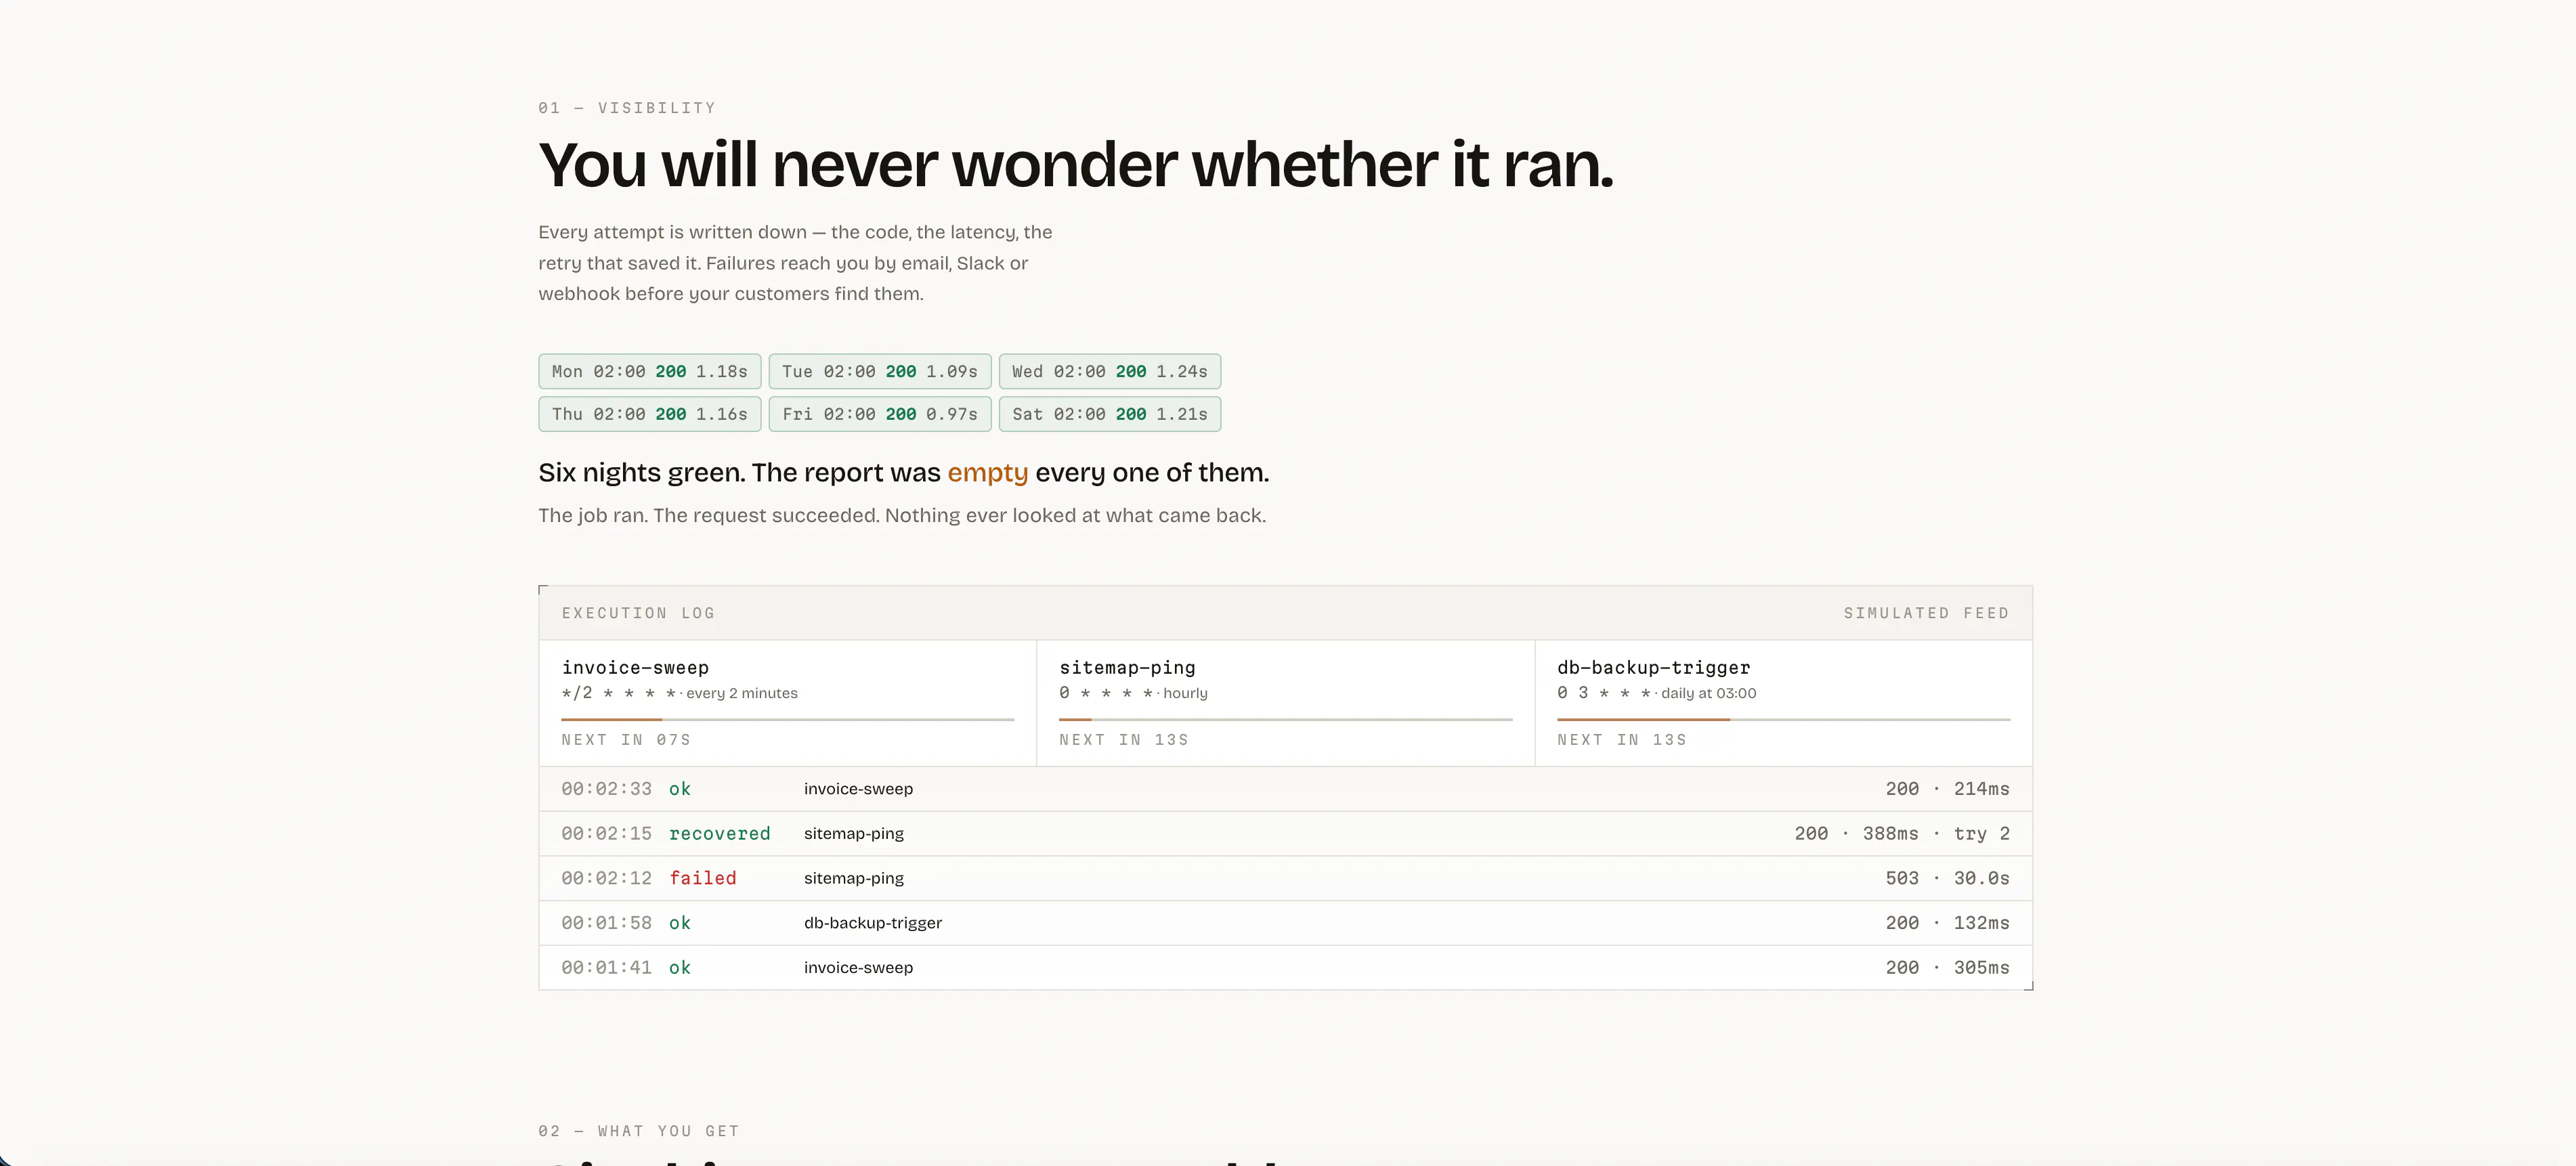2576x1166 pixels.
Task: Click the orange word 'empty'
Action: 987,473
